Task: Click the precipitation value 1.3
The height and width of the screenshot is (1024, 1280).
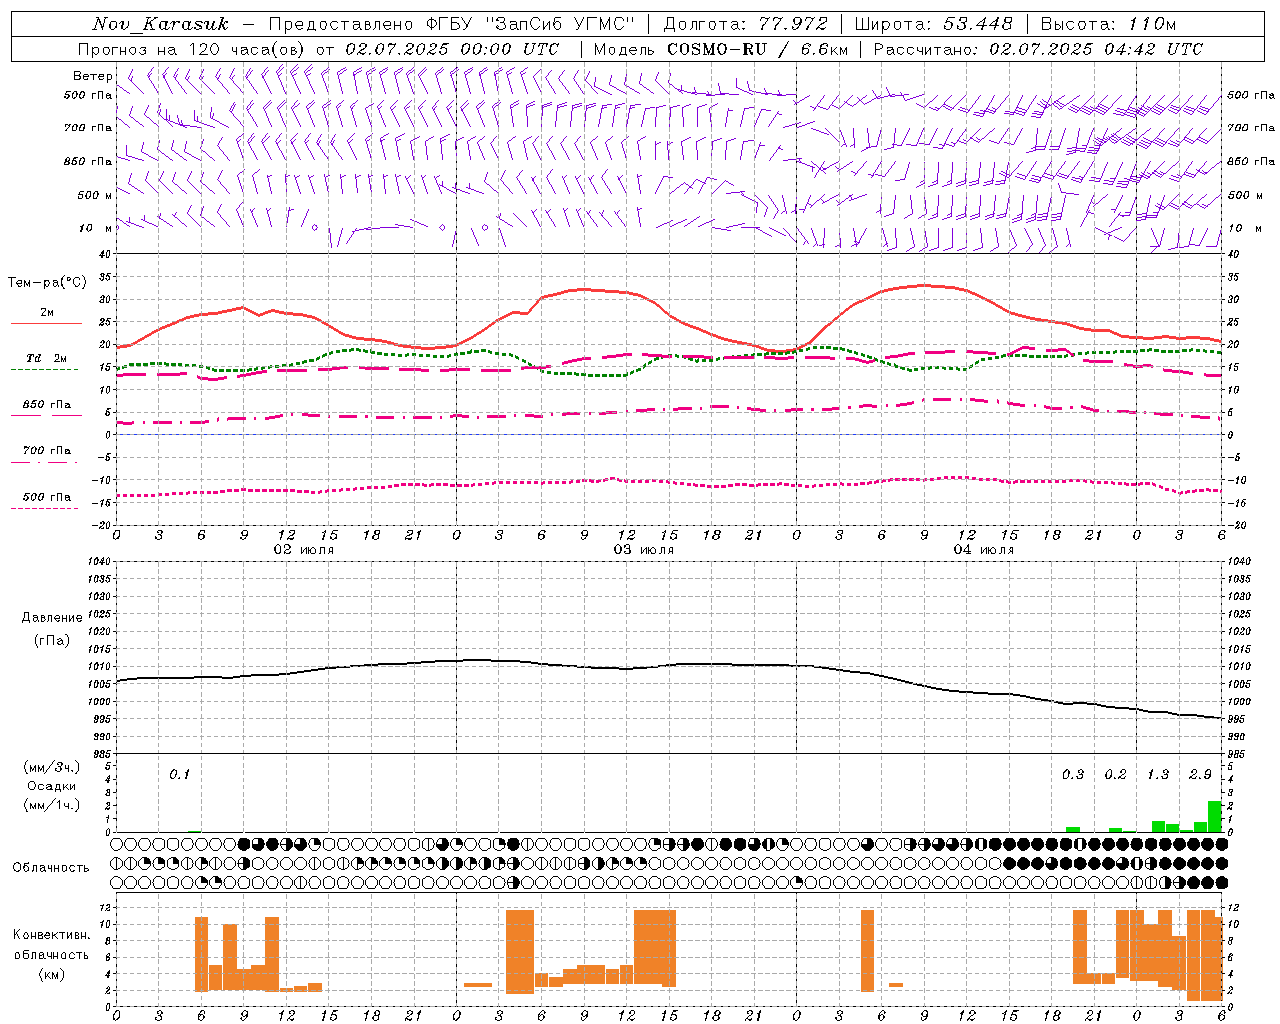Action: coord(1158,774)
